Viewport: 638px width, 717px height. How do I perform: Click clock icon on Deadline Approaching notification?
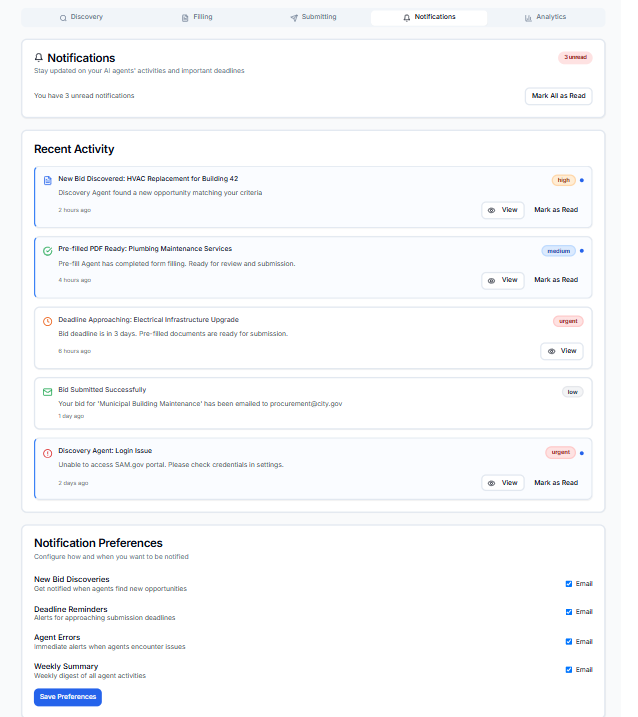click(48, 321)
